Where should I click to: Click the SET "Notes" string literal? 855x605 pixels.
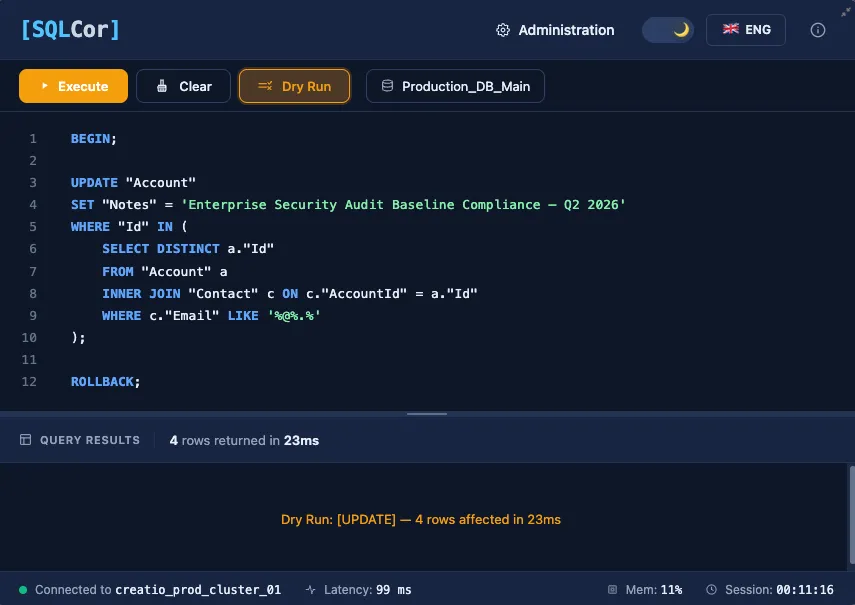(404, 204)
